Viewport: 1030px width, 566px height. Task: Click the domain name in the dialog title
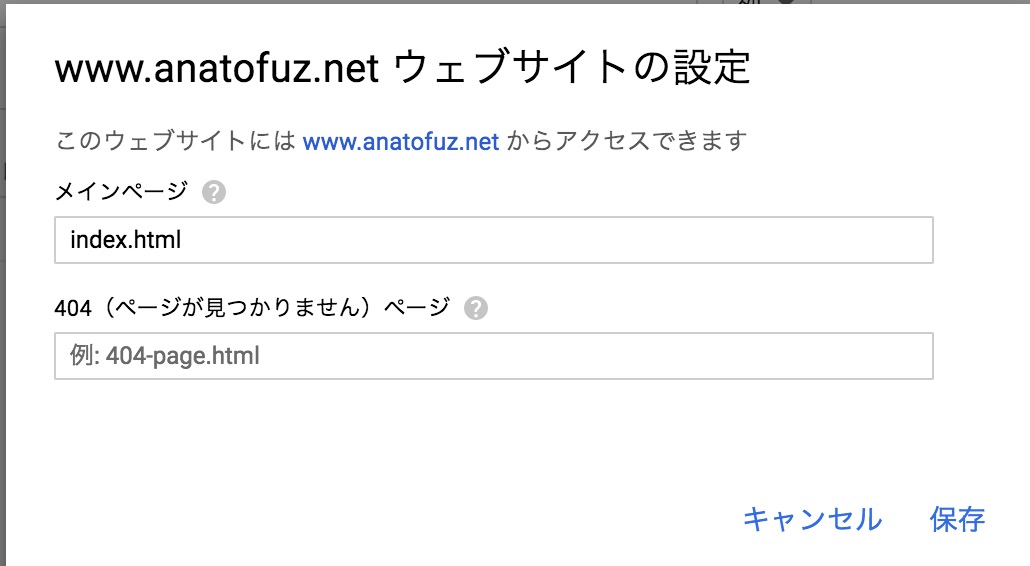tap(215, 71)
